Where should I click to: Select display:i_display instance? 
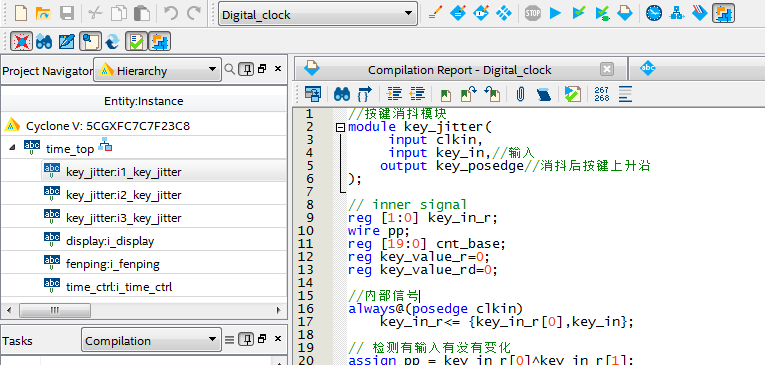tap(110, 241)
